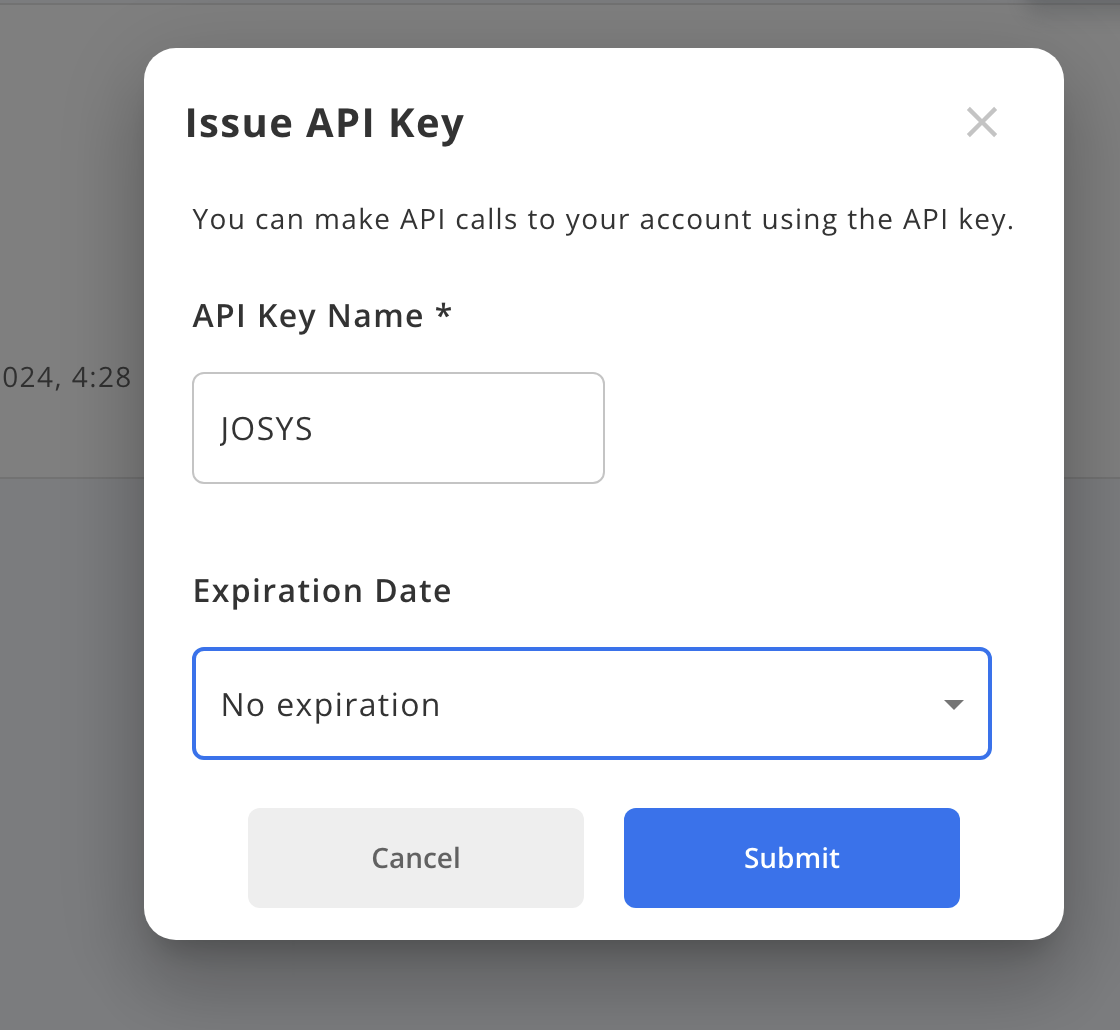Image resolution: width=1120 pixels, height=1030 pixels.
Task: Click the "Expiration Date" label
Action: (322, 591)
